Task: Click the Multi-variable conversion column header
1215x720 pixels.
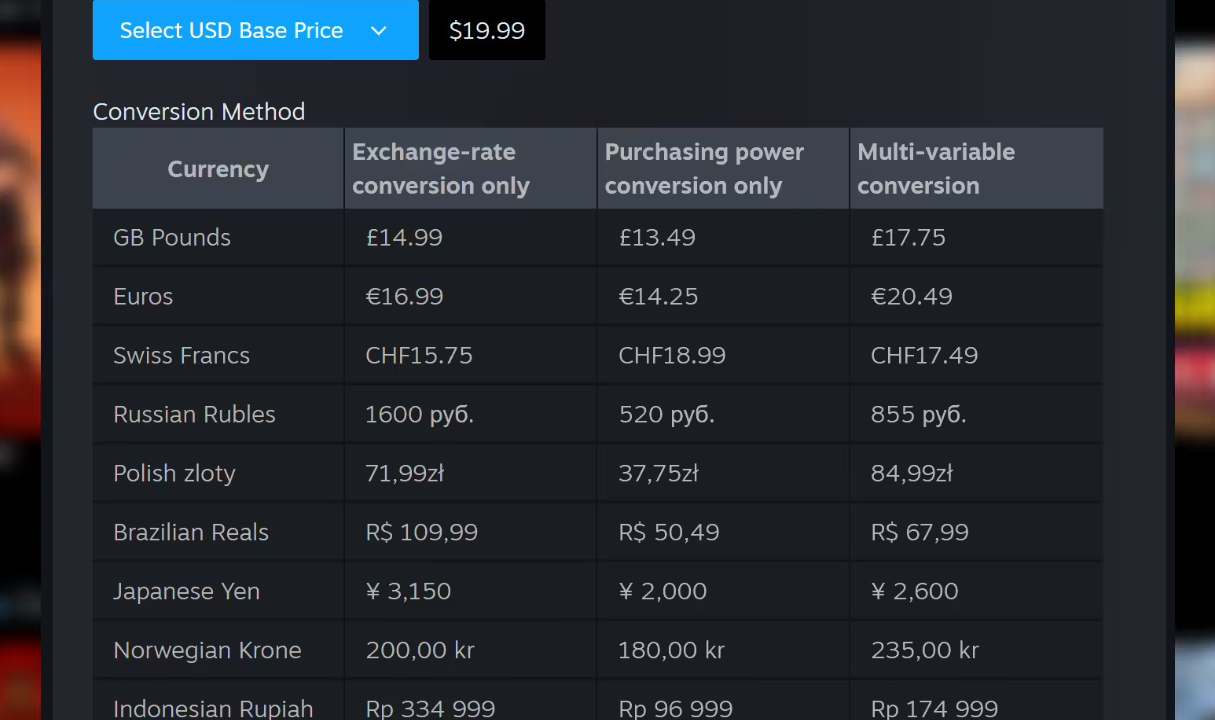Action: [x=936, y=169]
